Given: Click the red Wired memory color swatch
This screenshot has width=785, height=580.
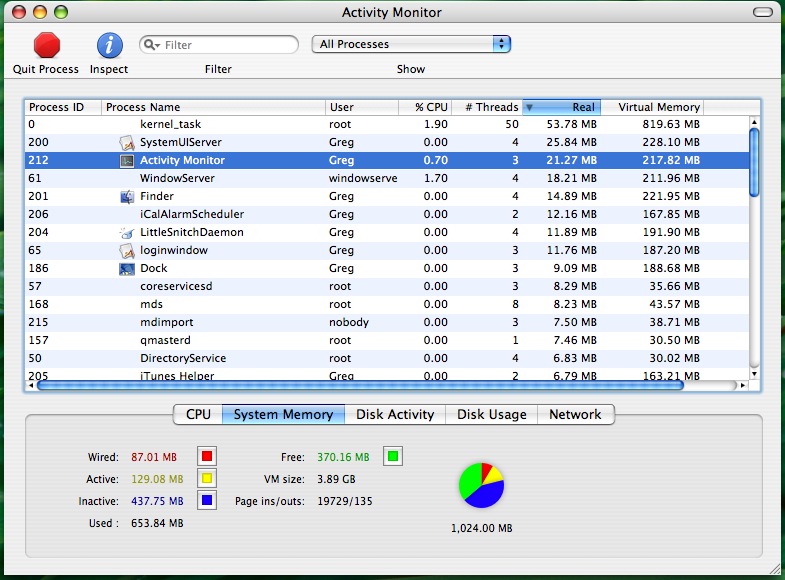Looking at the screenshot, I should 207,456.
